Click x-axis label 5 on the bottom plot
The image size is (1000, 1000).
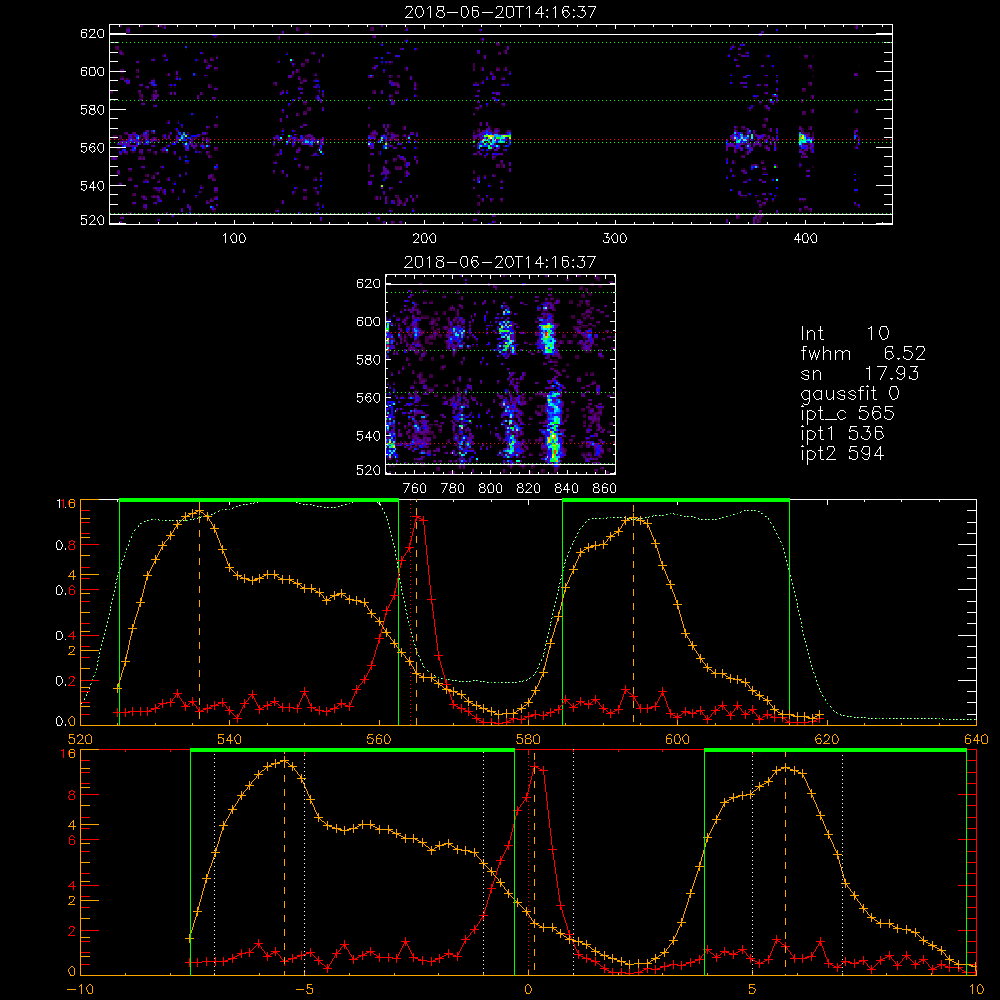coord(753,989)
